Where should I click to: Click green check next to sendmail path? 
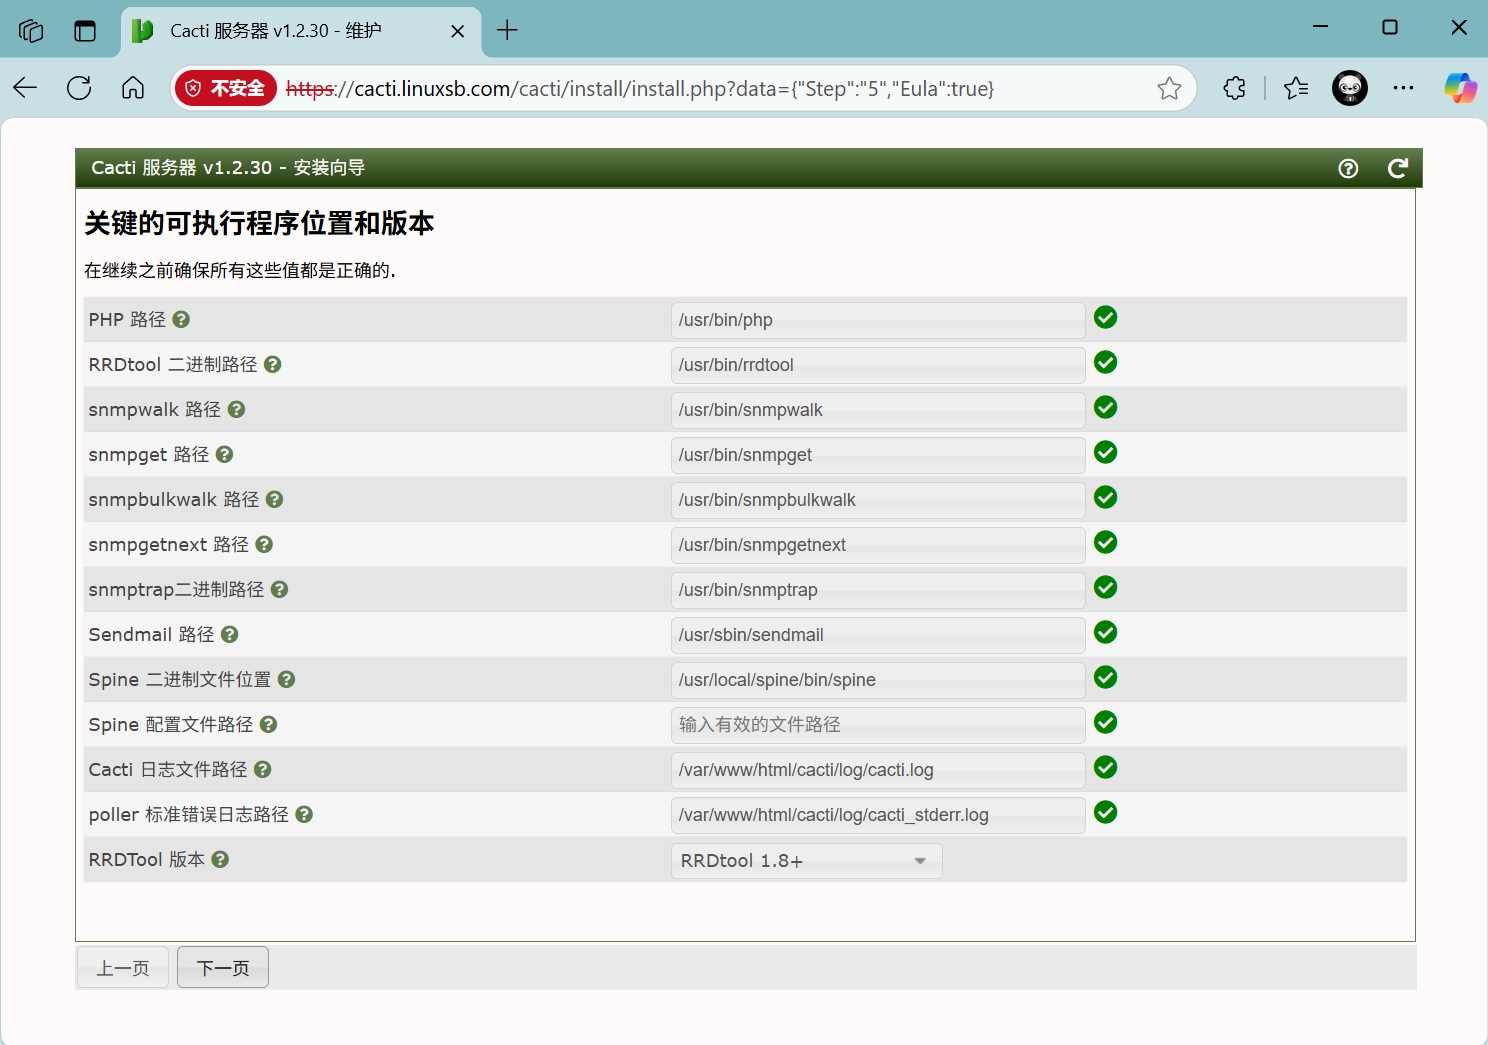[1105, 632]
